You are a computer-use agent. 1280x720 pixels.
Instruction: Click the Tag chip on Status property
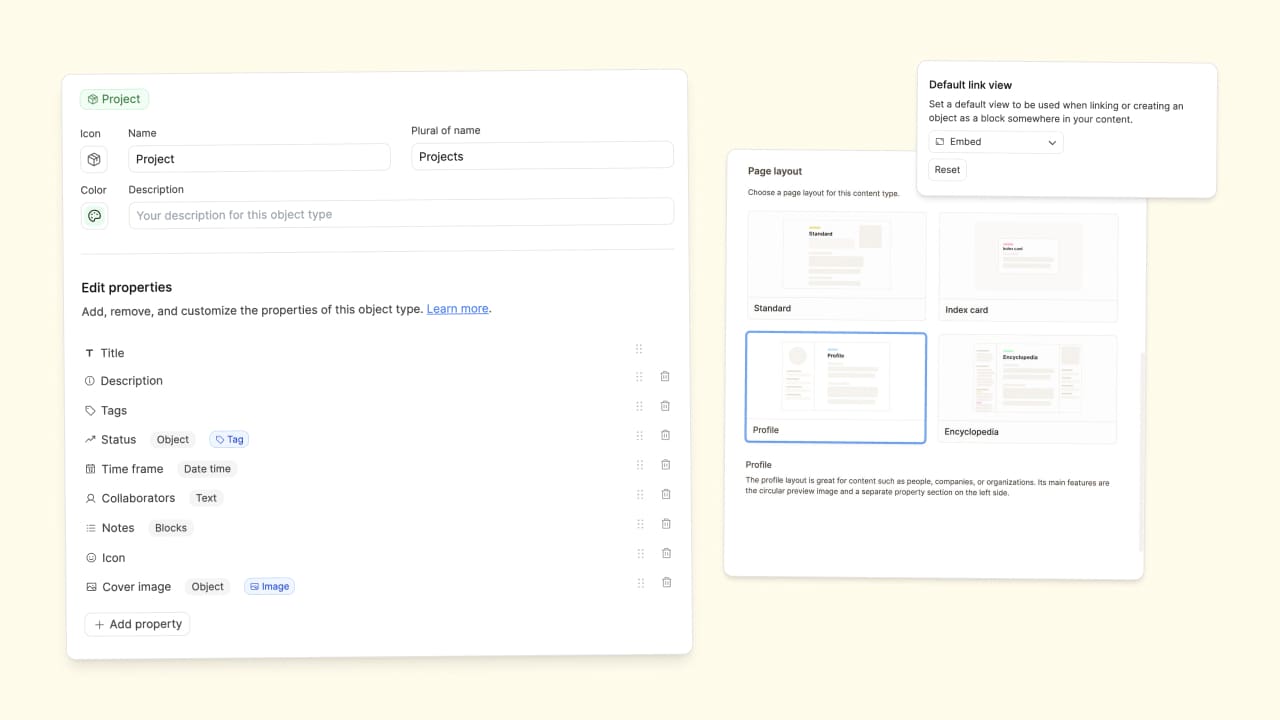tap(229, 439)
